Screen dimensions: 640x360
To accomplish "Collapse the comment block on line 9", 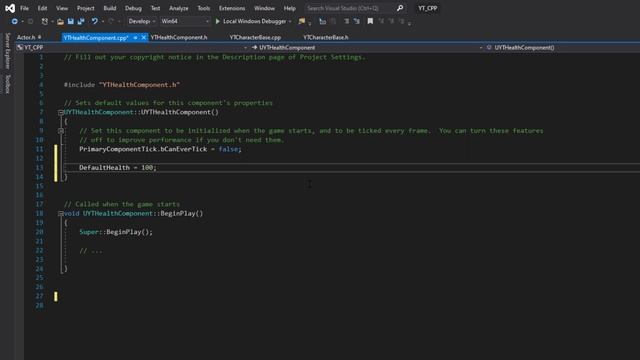I will pos(60,131).
